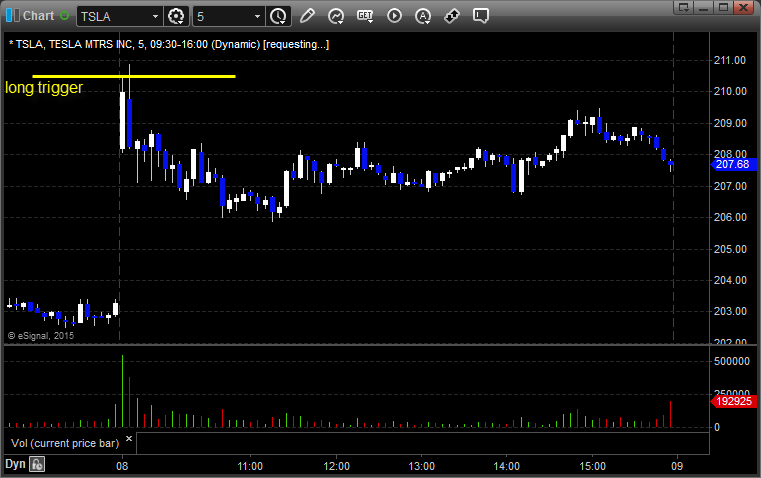Click the play/replay mode button

point(394,16)
